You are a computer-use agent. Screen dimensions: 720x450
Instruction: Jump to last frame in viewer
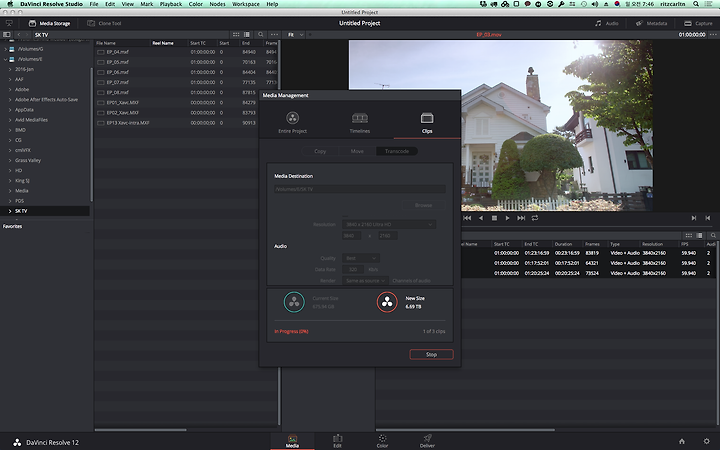[521, 218]
